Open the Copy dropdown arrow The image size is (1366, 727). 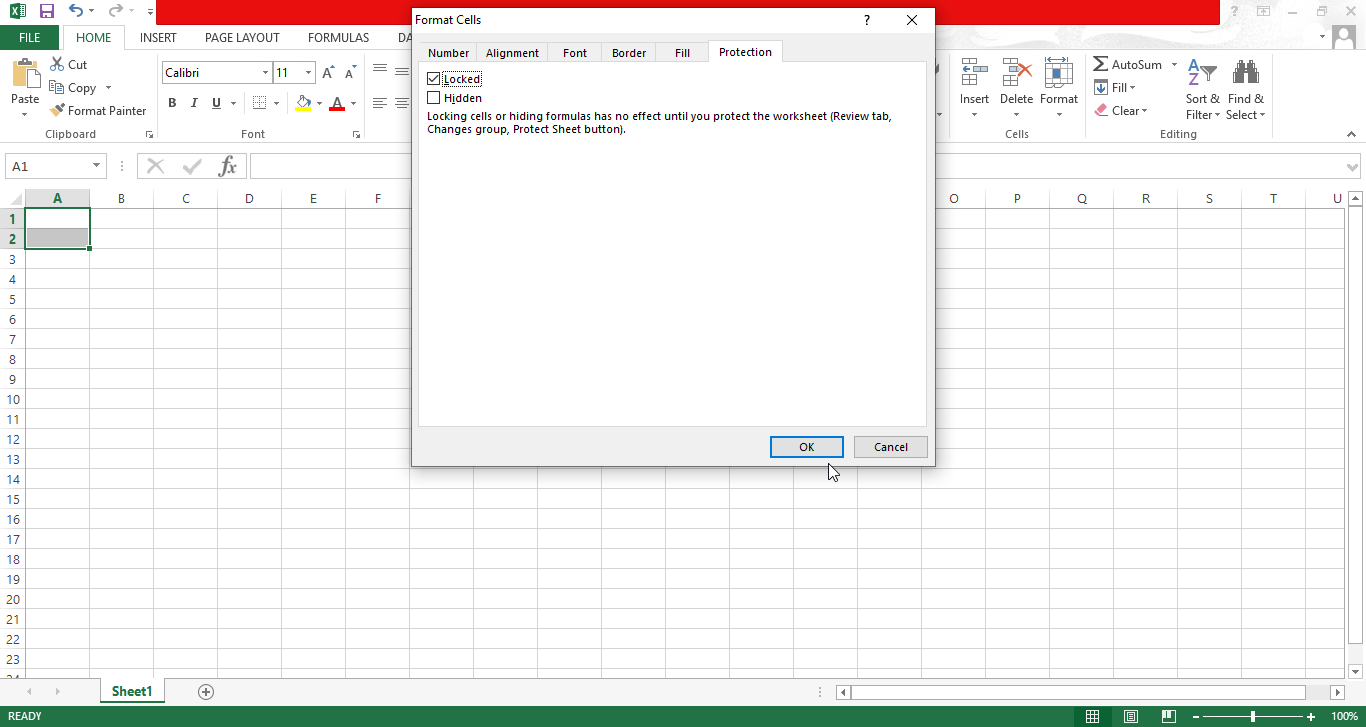click(x=108, y=88)
